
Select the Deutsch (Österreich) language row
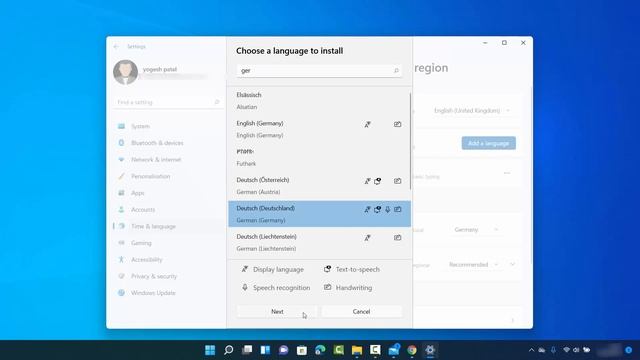click(x=319, y=186)
